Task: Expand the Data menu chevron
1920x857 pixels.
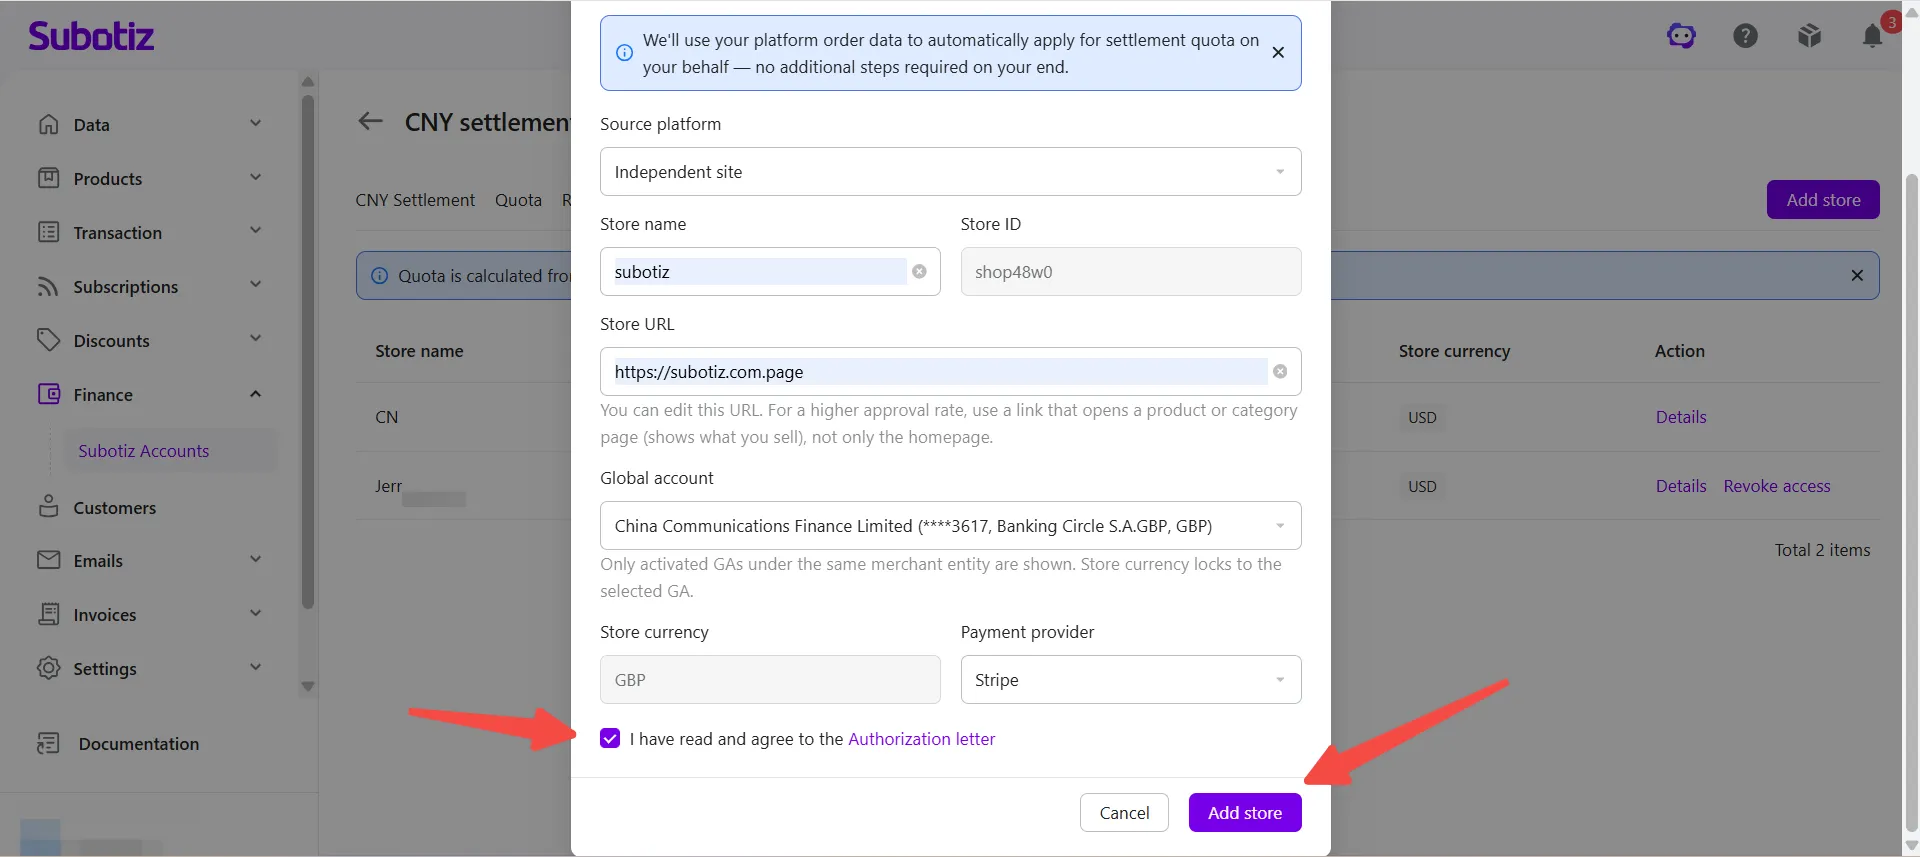Action: click(255, 123)
